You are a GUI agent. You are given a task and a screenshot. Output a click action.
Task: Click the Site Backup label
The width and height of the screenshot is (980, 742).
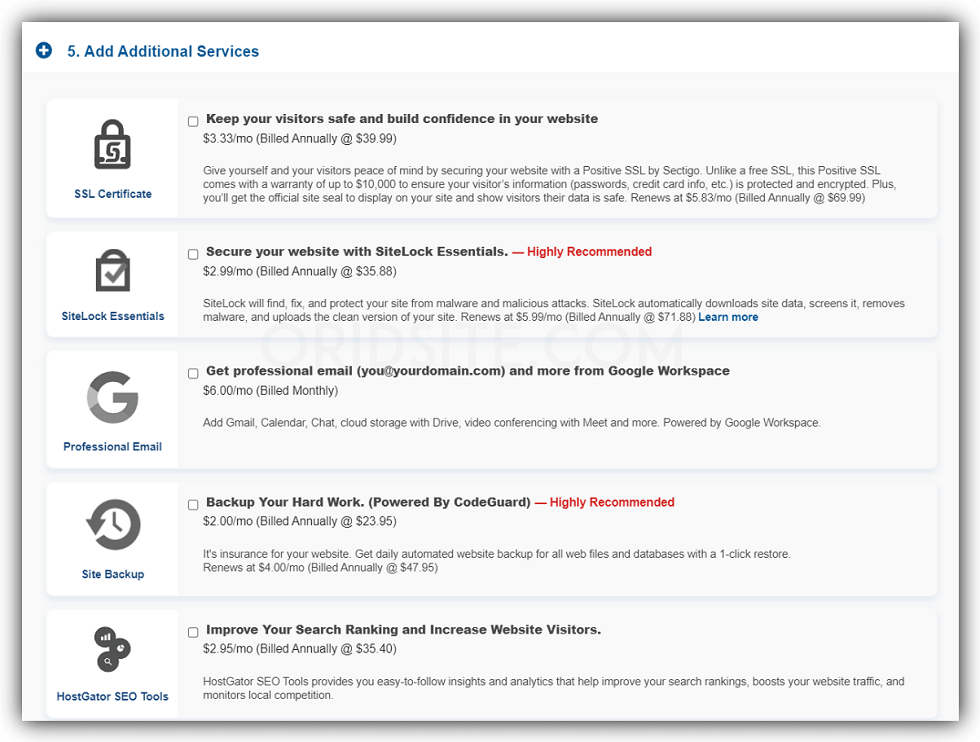[112, 574]
